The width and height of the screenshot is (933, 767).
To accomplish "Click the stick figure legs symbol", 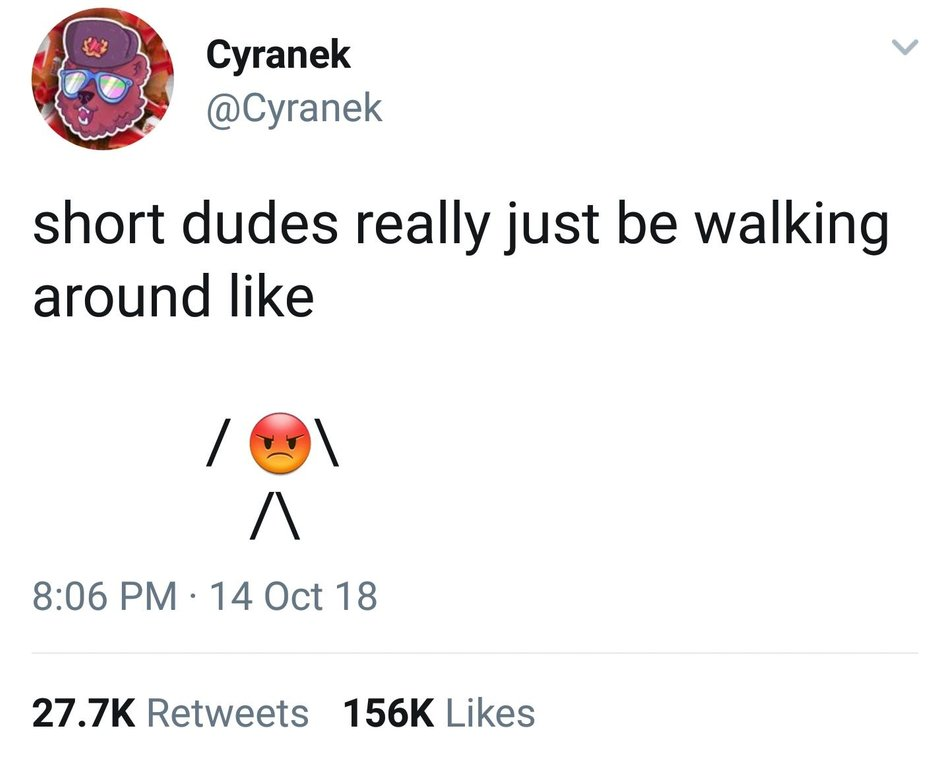I will pyautogui.click(x=274, y=515).
